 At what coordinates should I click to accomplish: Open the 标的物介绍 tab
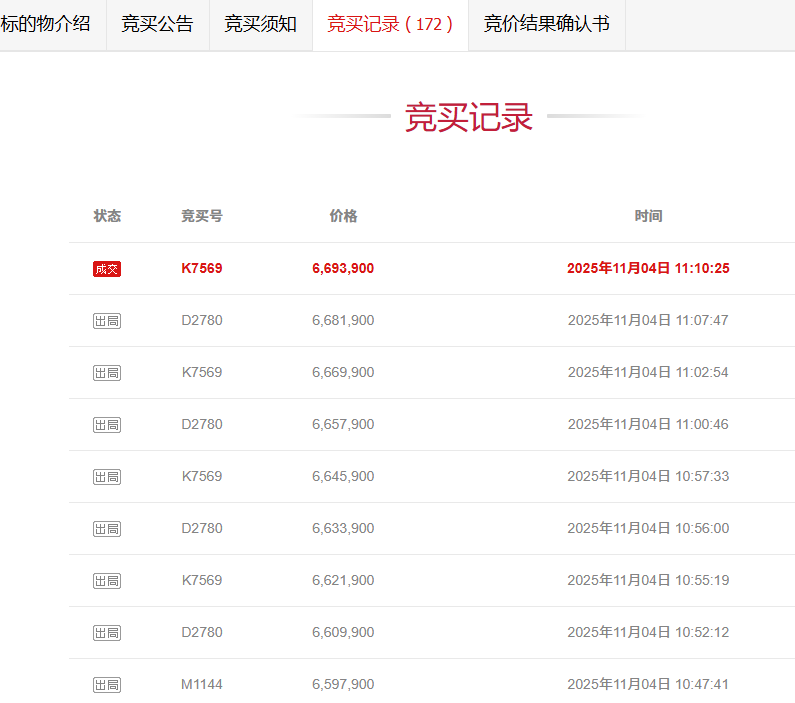coord(46,24)
